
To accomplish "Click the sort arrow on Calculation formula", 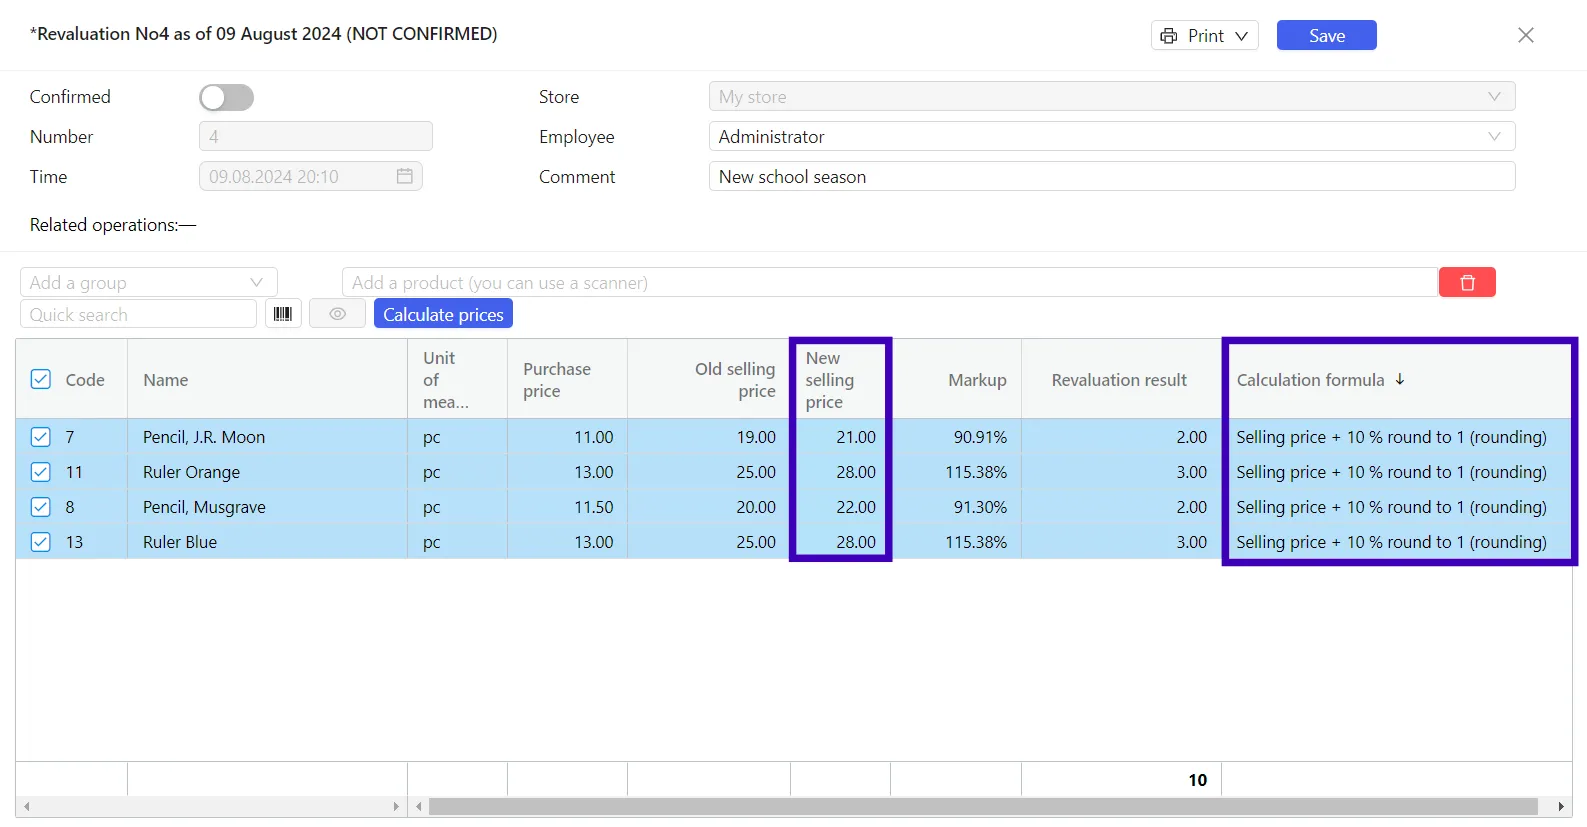I will pyautogui.click(x=1400, y=379).
